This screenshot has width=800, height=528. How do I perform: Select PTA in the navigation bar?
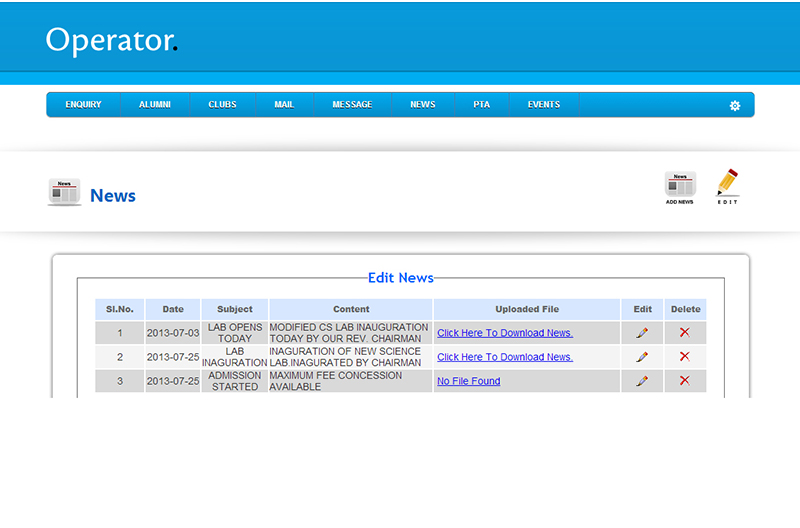point(482,105)
